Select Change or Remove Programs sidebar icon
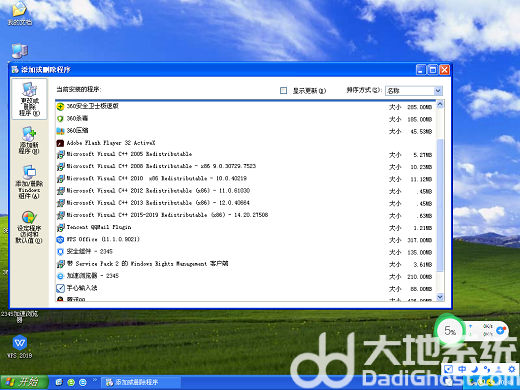 point(29,99)
